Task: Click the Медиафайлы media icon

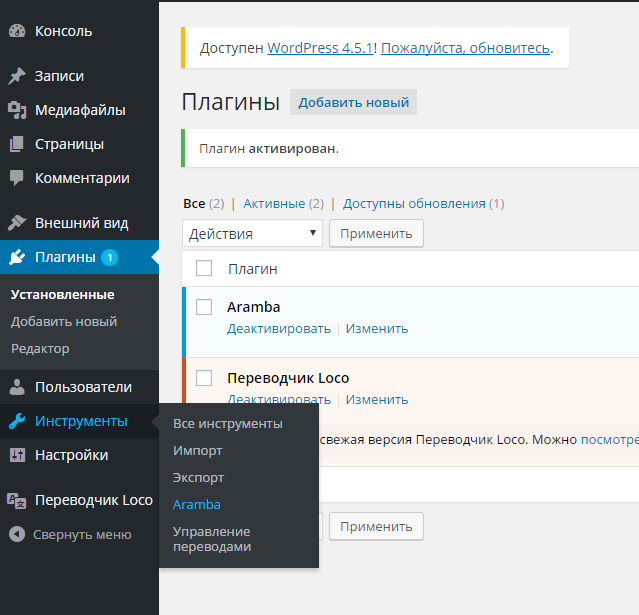Action: tap(17, 110)
